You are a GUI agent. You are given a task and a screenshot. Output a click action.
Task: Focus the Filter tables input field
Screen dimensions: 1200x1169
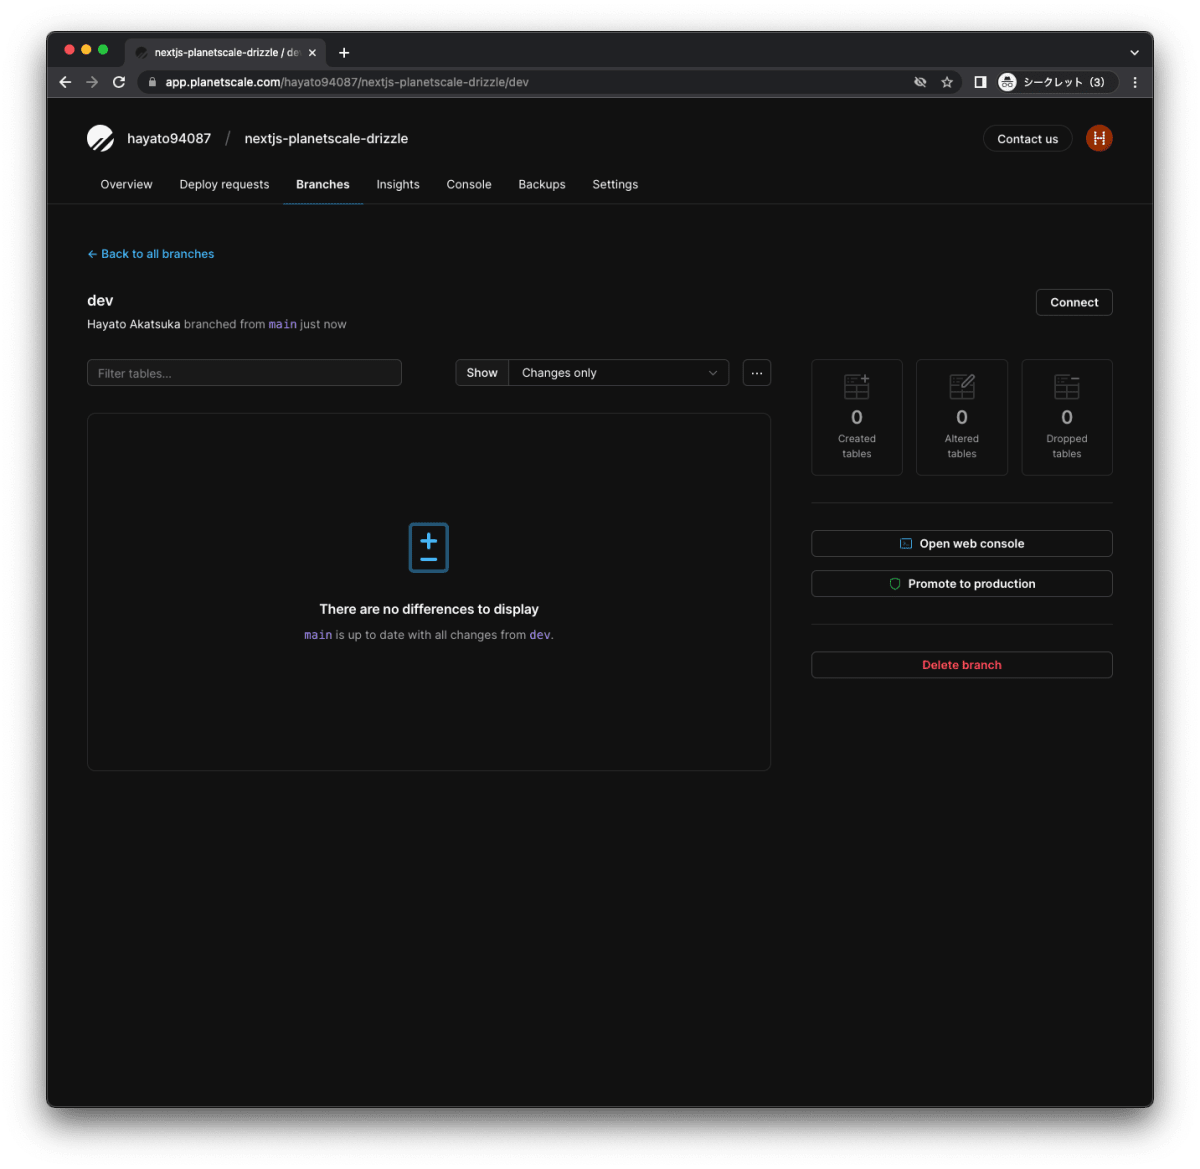[244, 373]
